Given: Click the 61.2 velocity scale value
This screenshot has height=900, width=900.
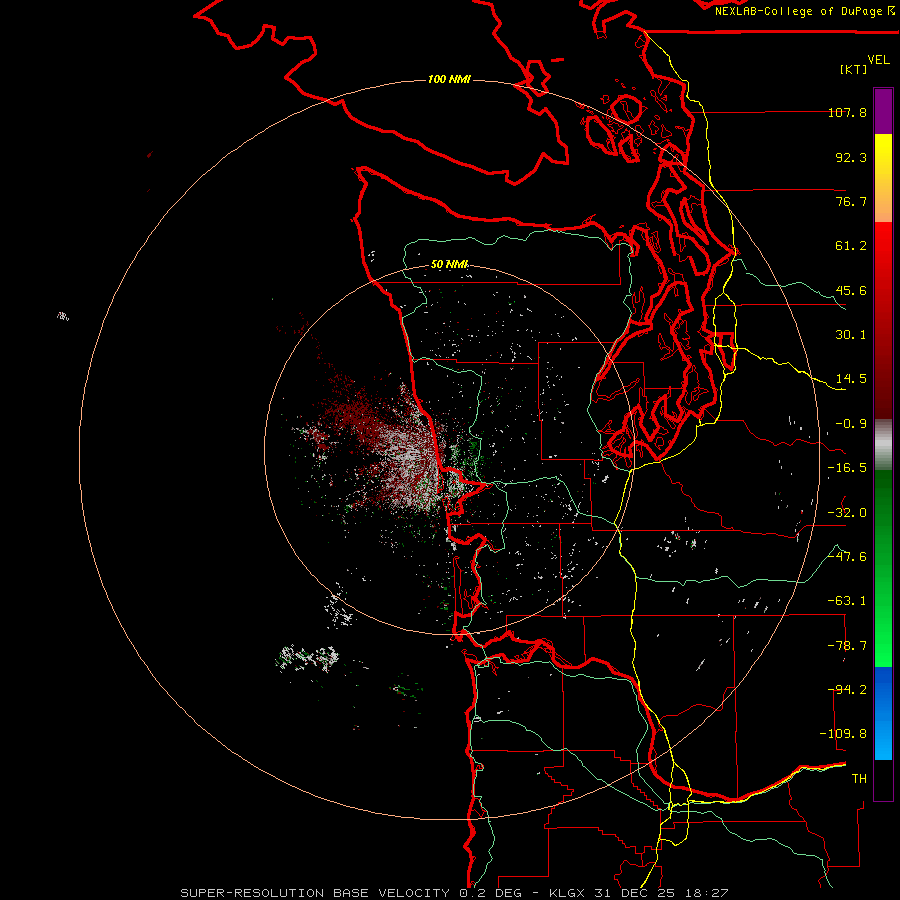Looking at the screenshot, I should [851, 246].
